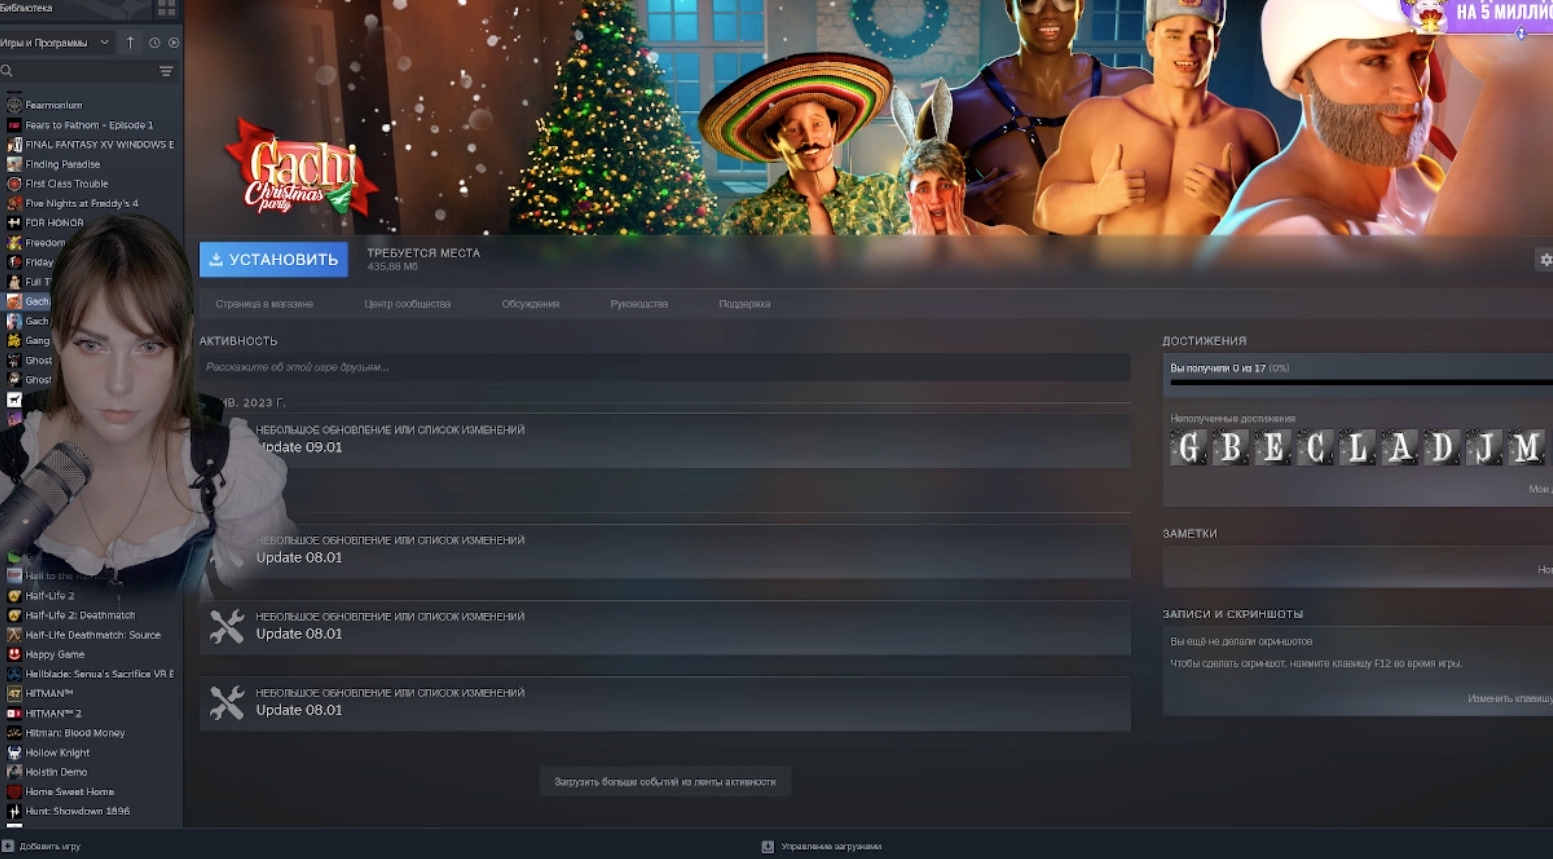Open the 'Центр сообщества' tab
1553x859 pixels.
point(407,304)
